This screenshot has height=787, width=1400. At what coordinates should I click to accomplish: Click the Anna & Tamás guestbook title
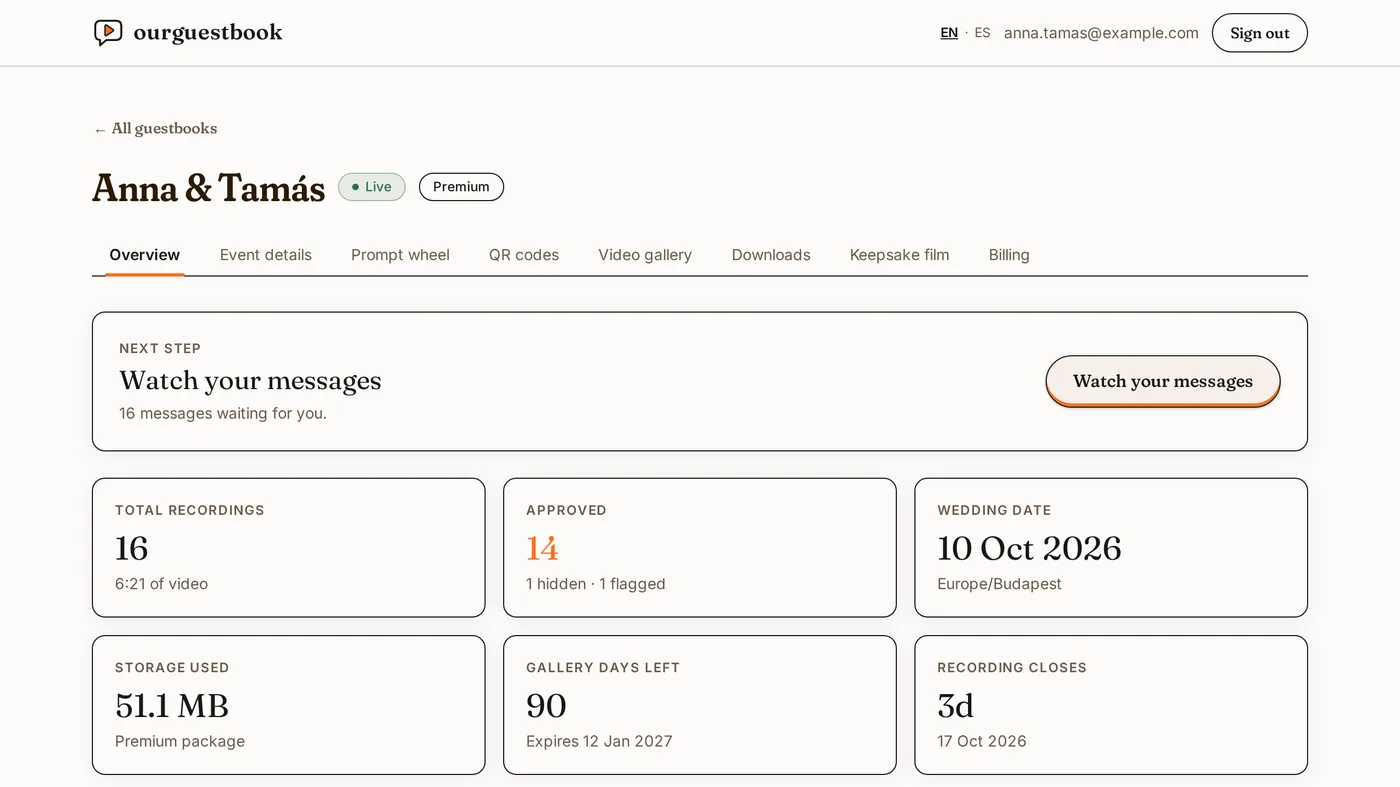(x=209, y=188)
